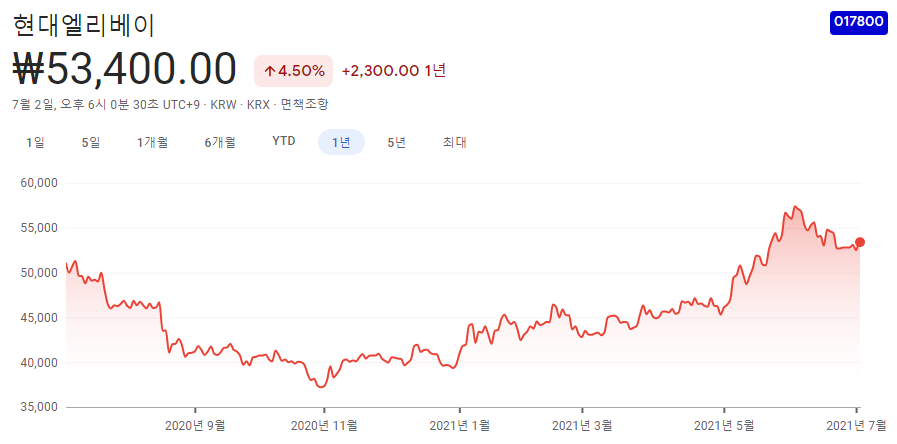Show the 최대 full history range

tap(454, 142)
